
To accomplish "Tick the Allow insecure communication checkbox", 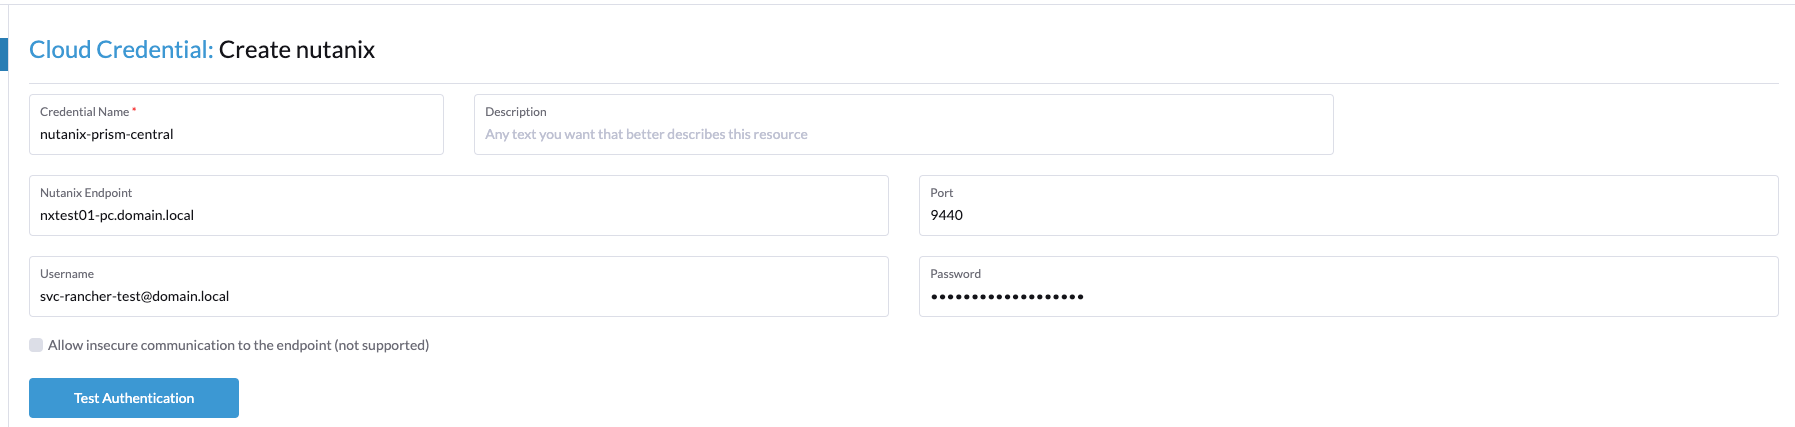I will click(36, 345).
